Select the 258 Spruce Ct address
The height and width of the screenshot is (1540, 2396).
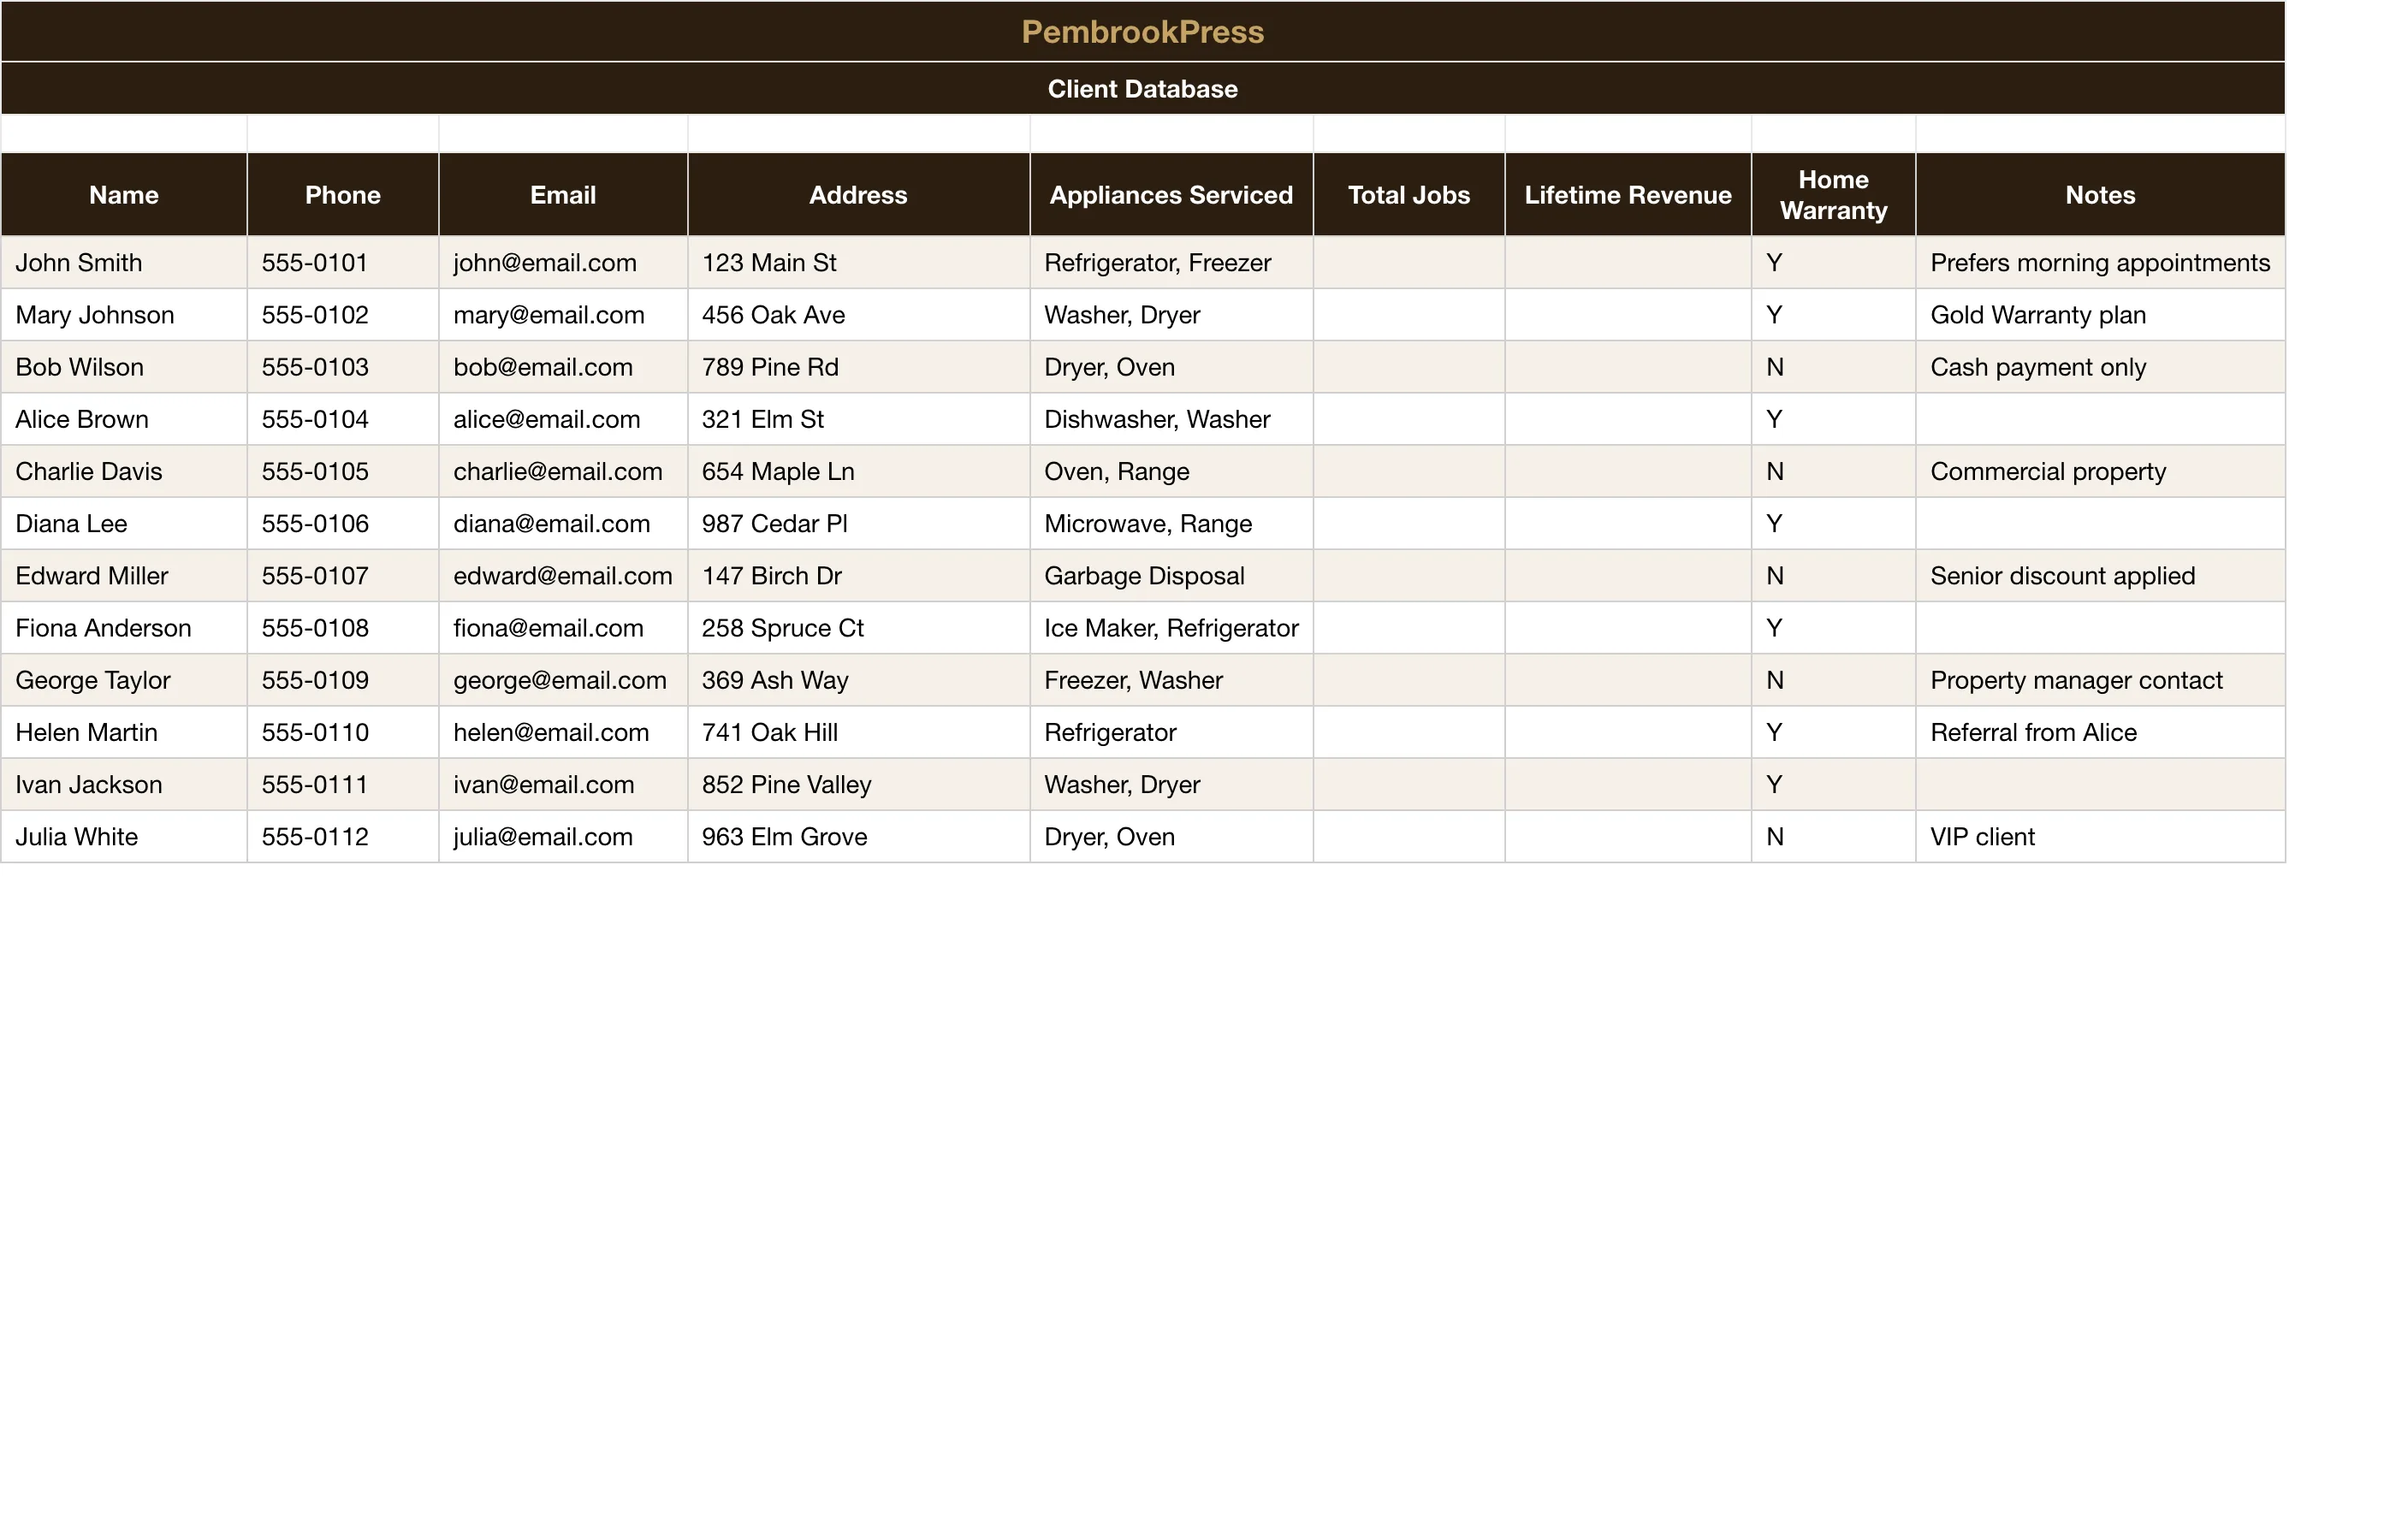coord(859,628)
